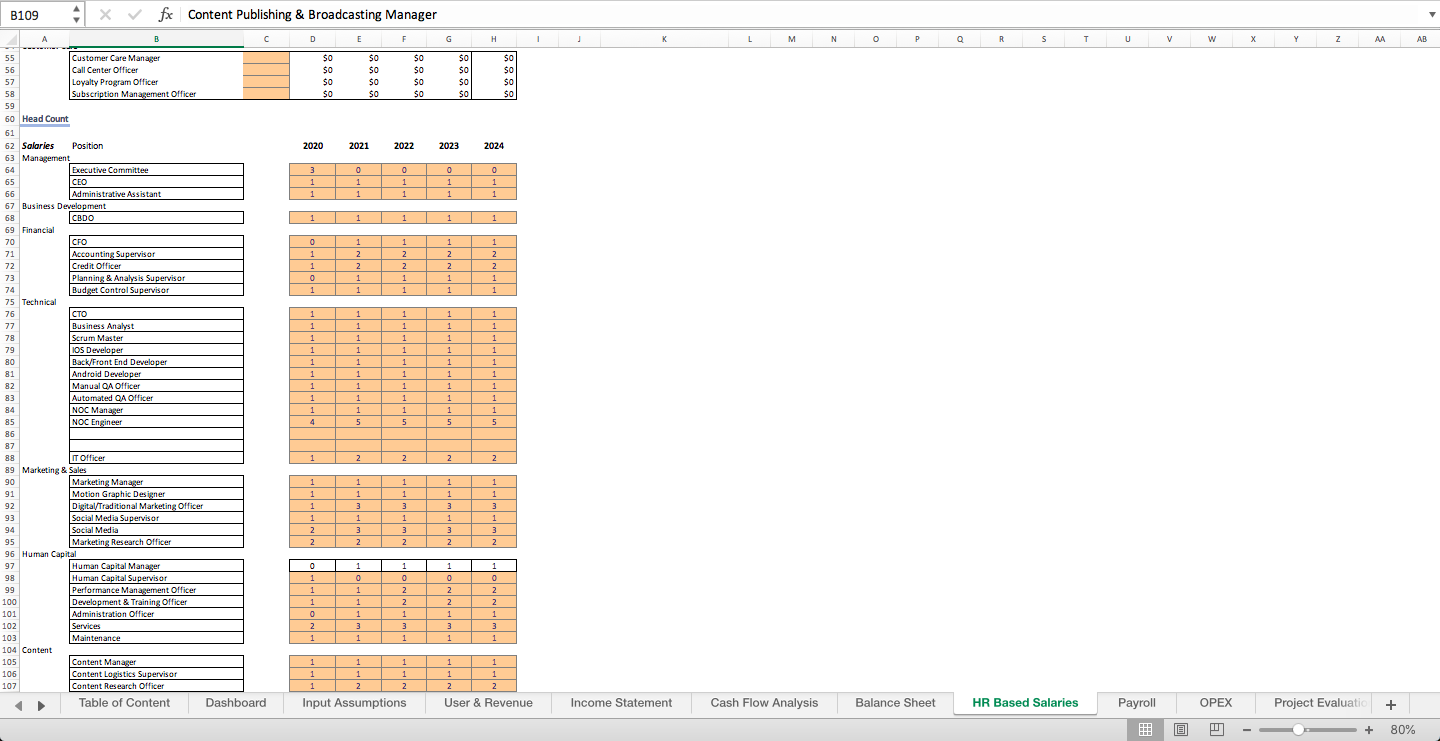Switch to Page Layout view icon

pyautogui.click(x=1181, y=730)
